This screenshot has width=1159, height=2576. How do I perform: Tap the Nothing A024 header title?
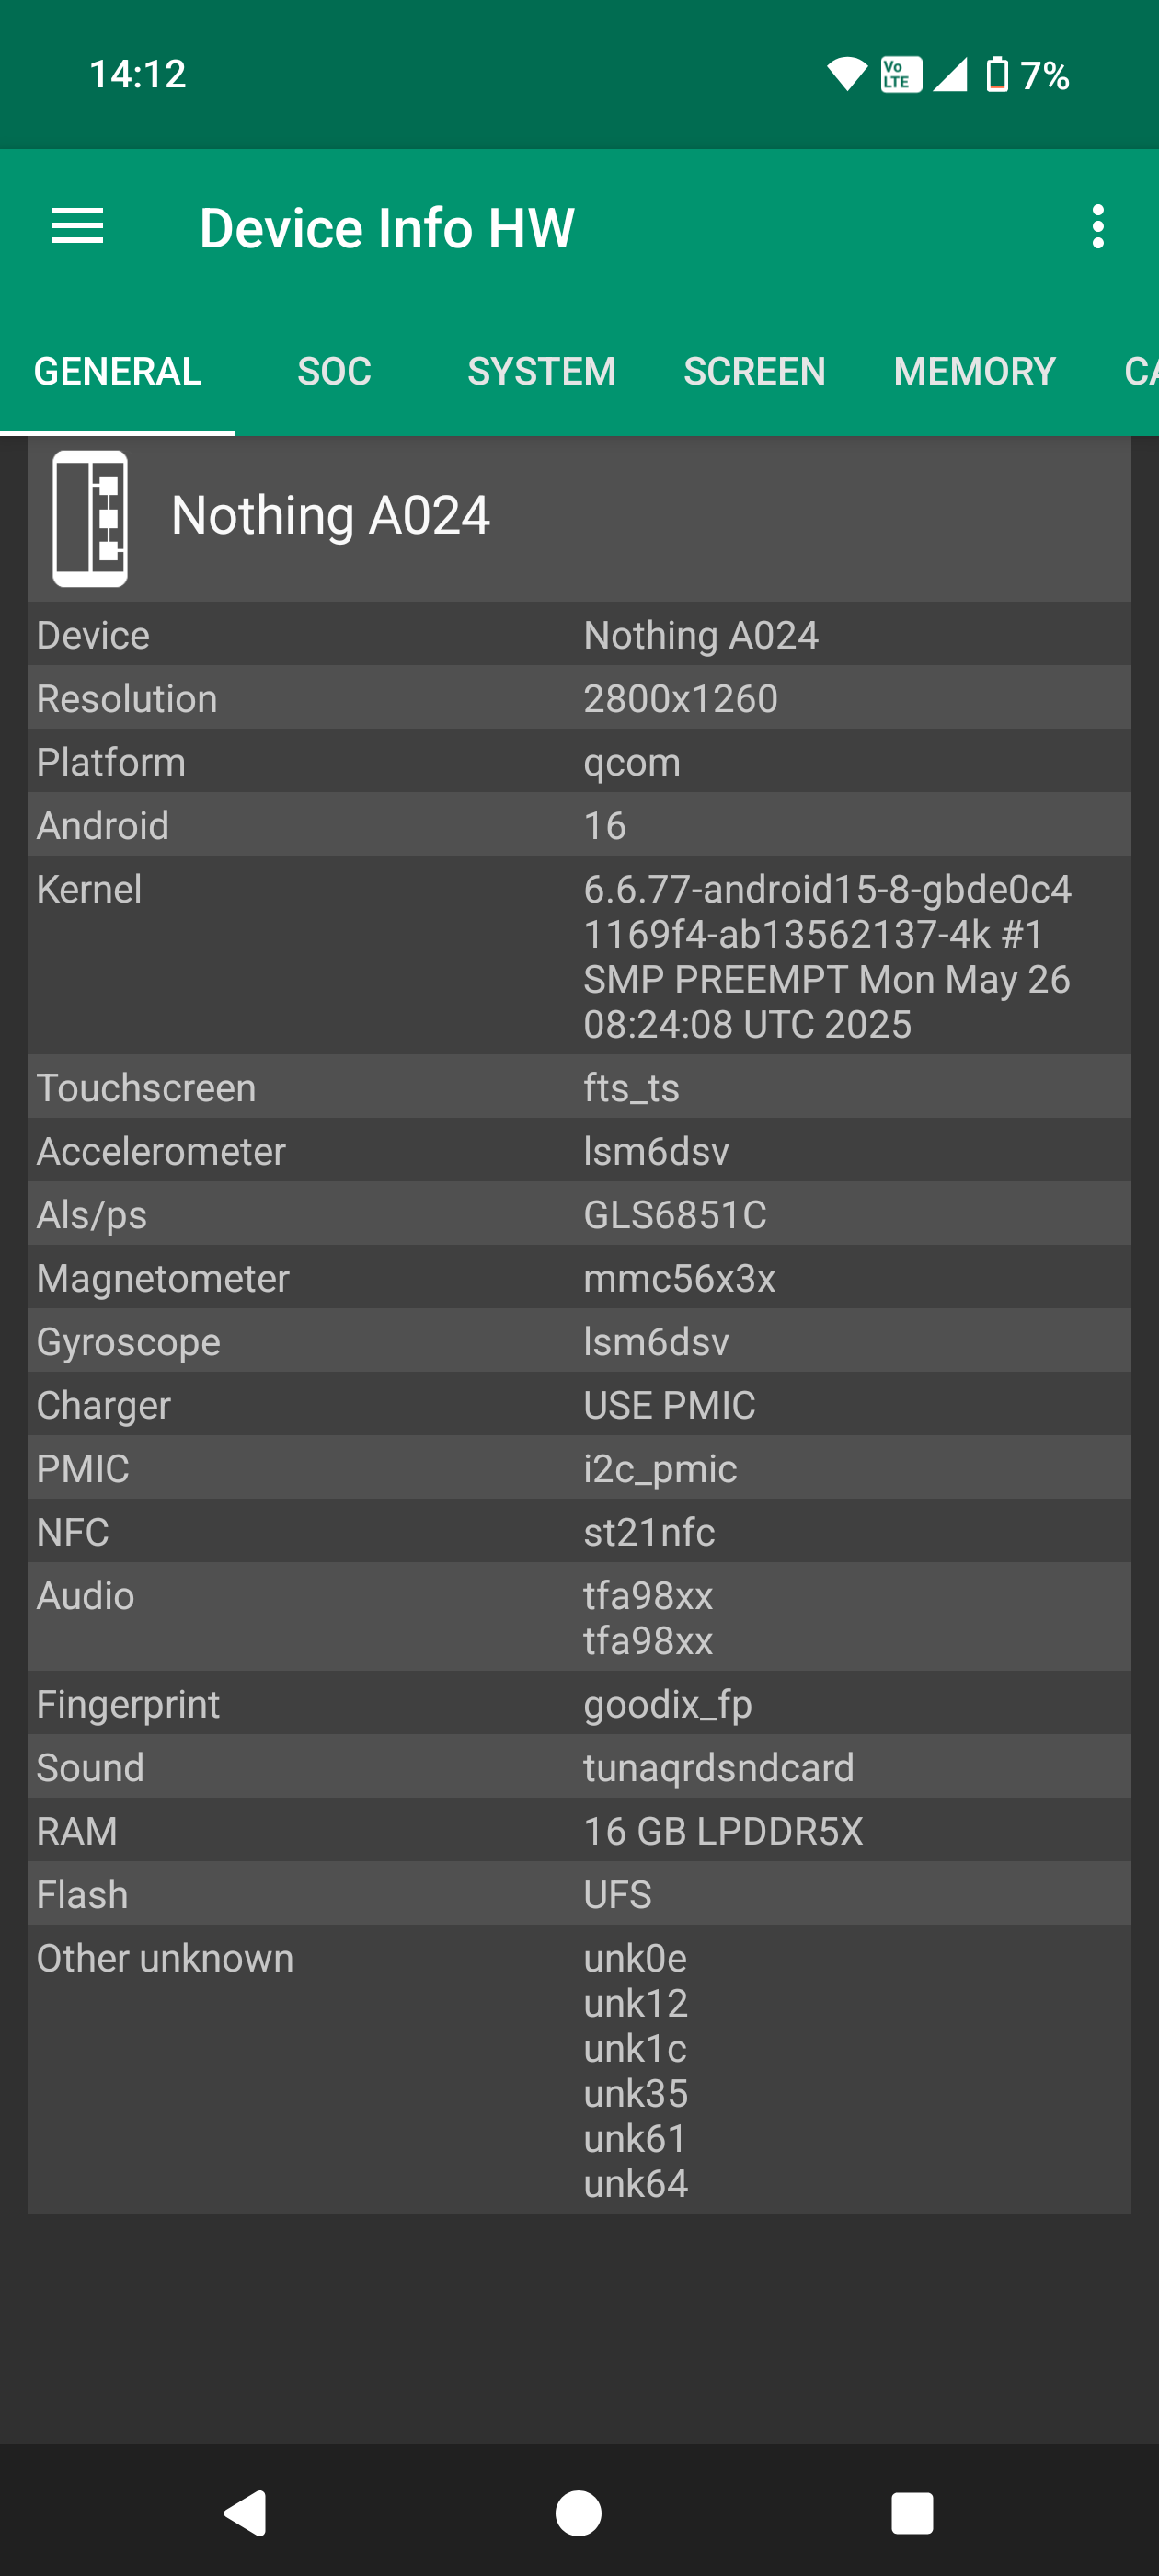click(x=330, y=516)
